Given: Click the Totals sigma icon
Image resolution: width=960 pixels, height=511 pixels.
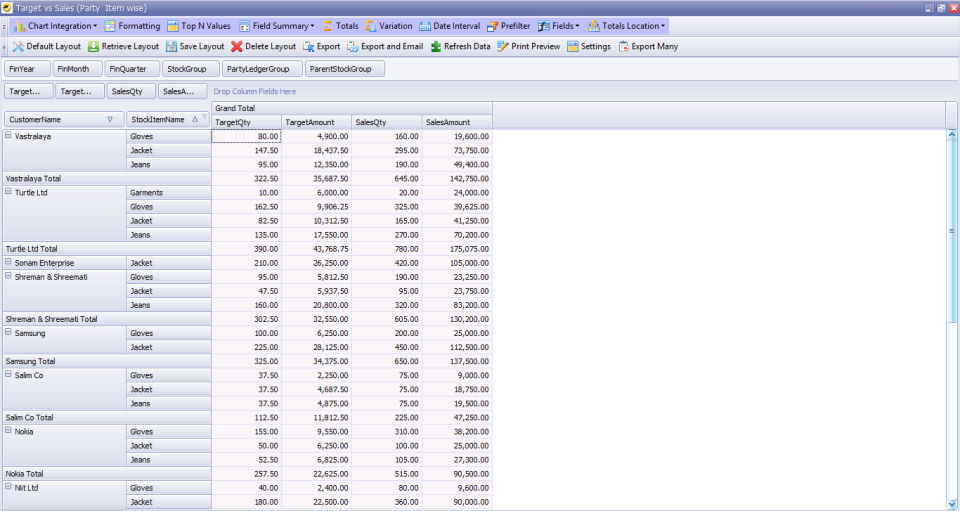Looking at the screenshot, I should (x=328, y=26).
